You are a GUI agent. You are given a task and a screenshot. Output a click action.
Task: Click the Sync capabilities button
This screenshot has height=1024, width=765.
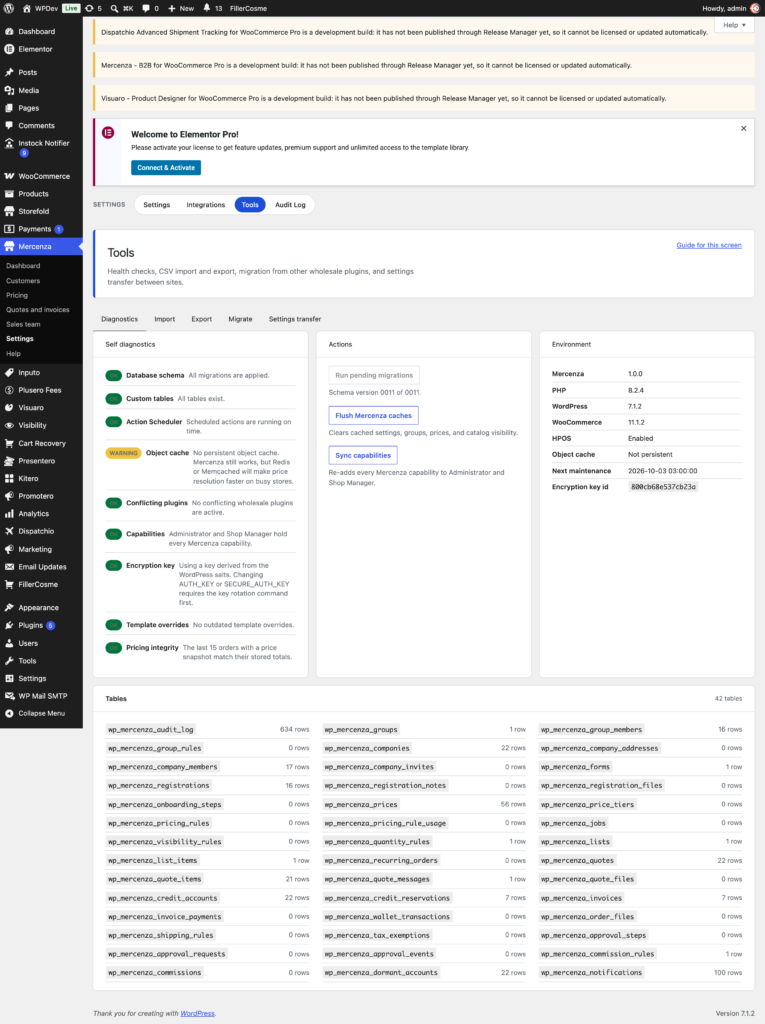click(x=363, y=455)
